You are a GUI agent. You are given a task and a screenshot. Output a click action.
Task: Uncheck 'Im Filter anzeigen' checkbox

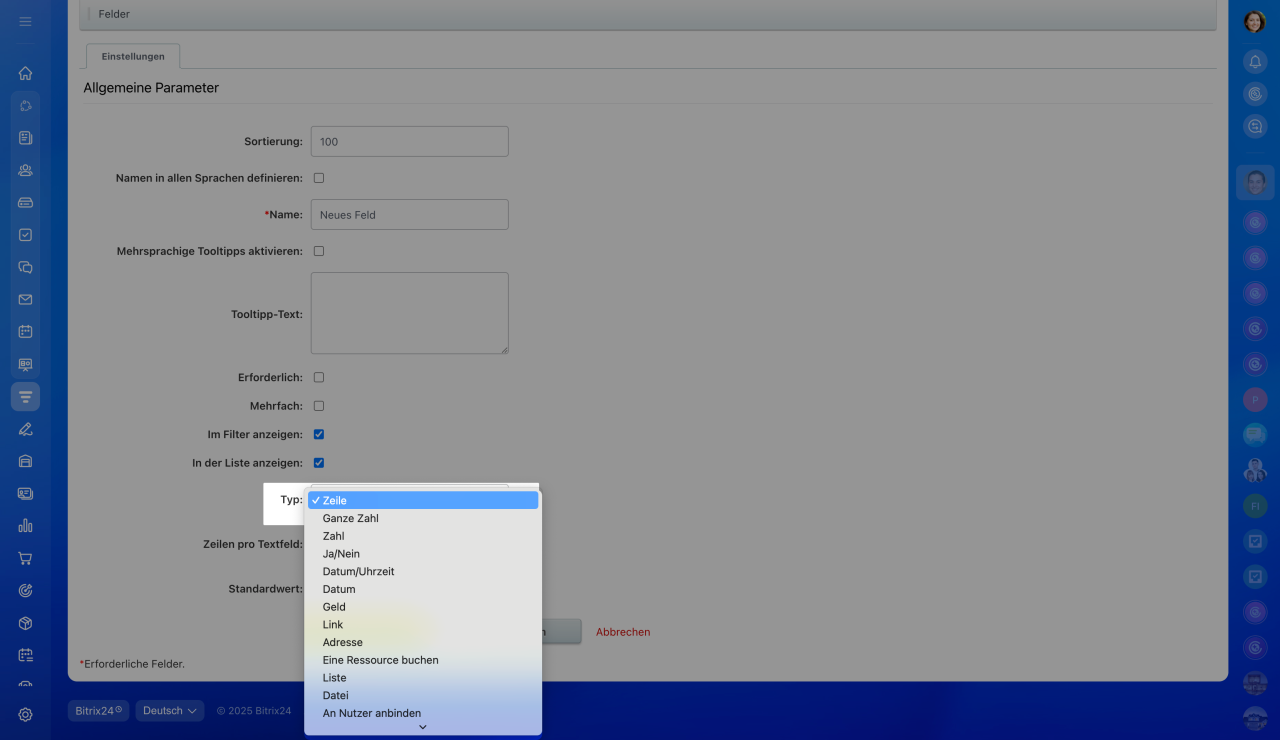coord(319,434)
